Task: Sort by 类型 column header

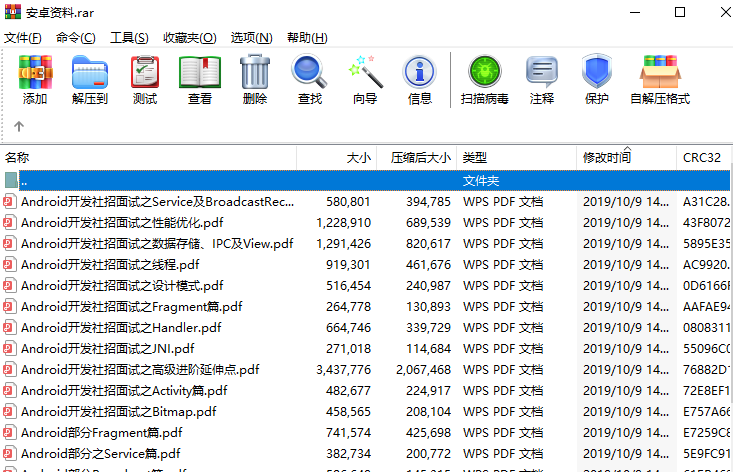Action: [x=517, y=158]
